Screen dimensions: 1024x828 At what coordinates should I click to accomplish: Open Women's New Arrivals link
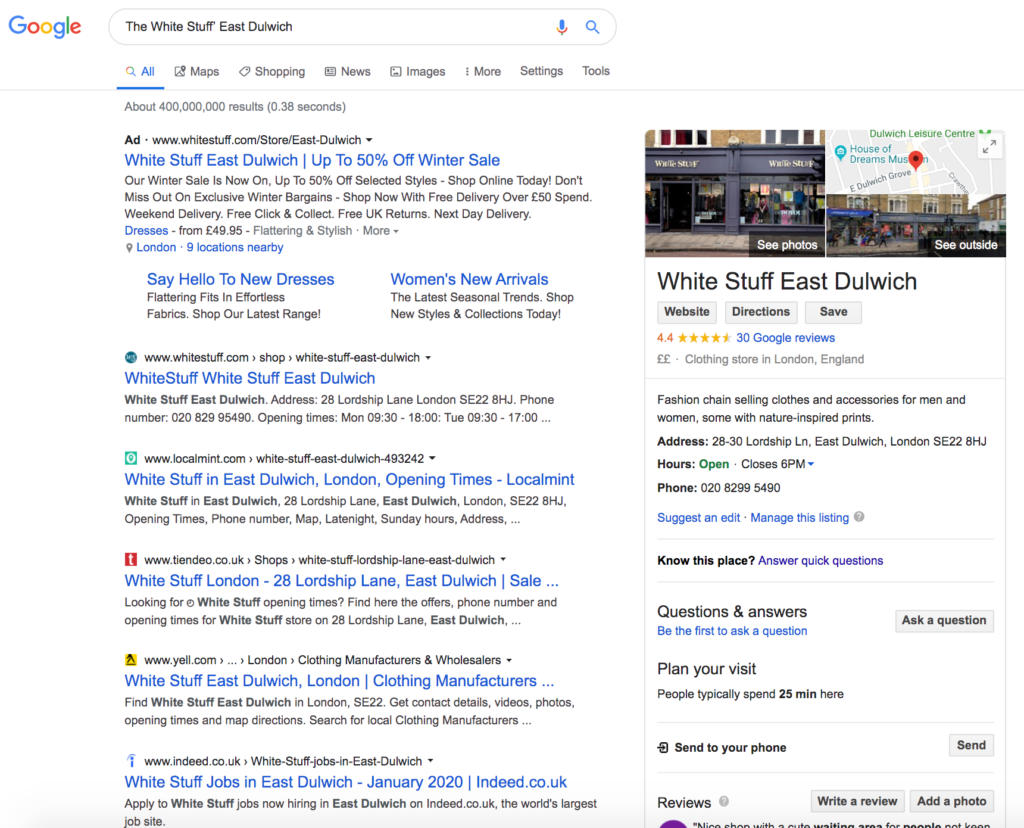coord(469,279)
